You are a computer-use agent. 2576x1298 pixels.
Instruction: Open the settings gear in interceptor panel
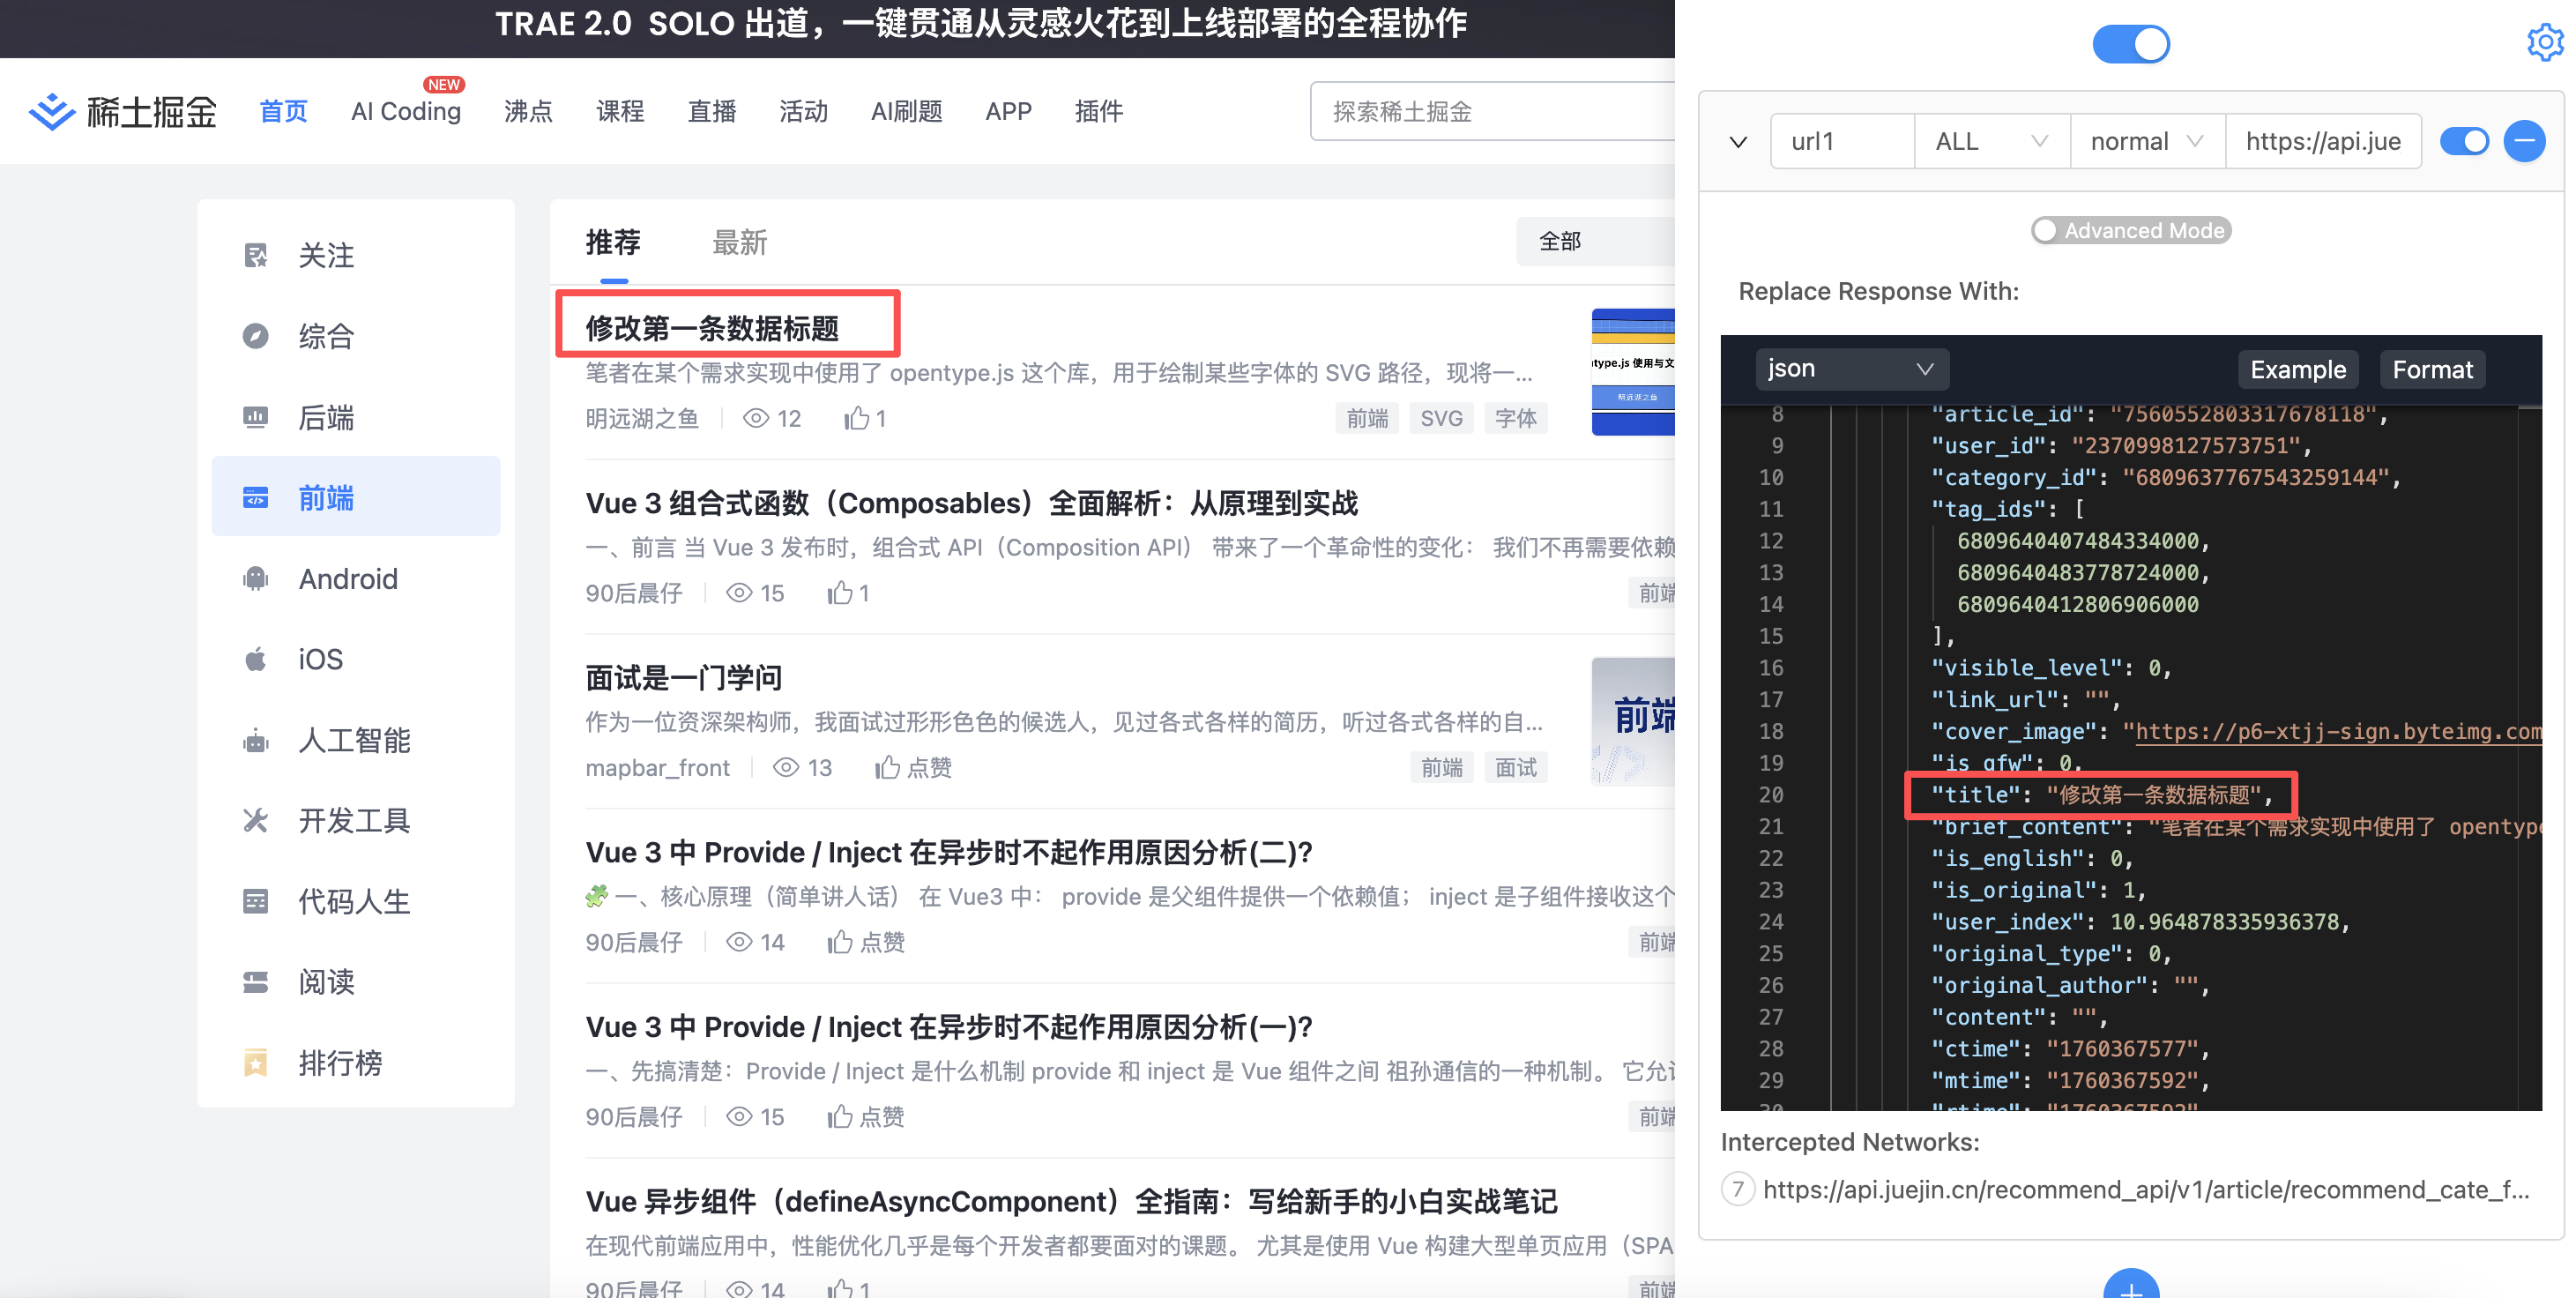[x=2543, y=42]
